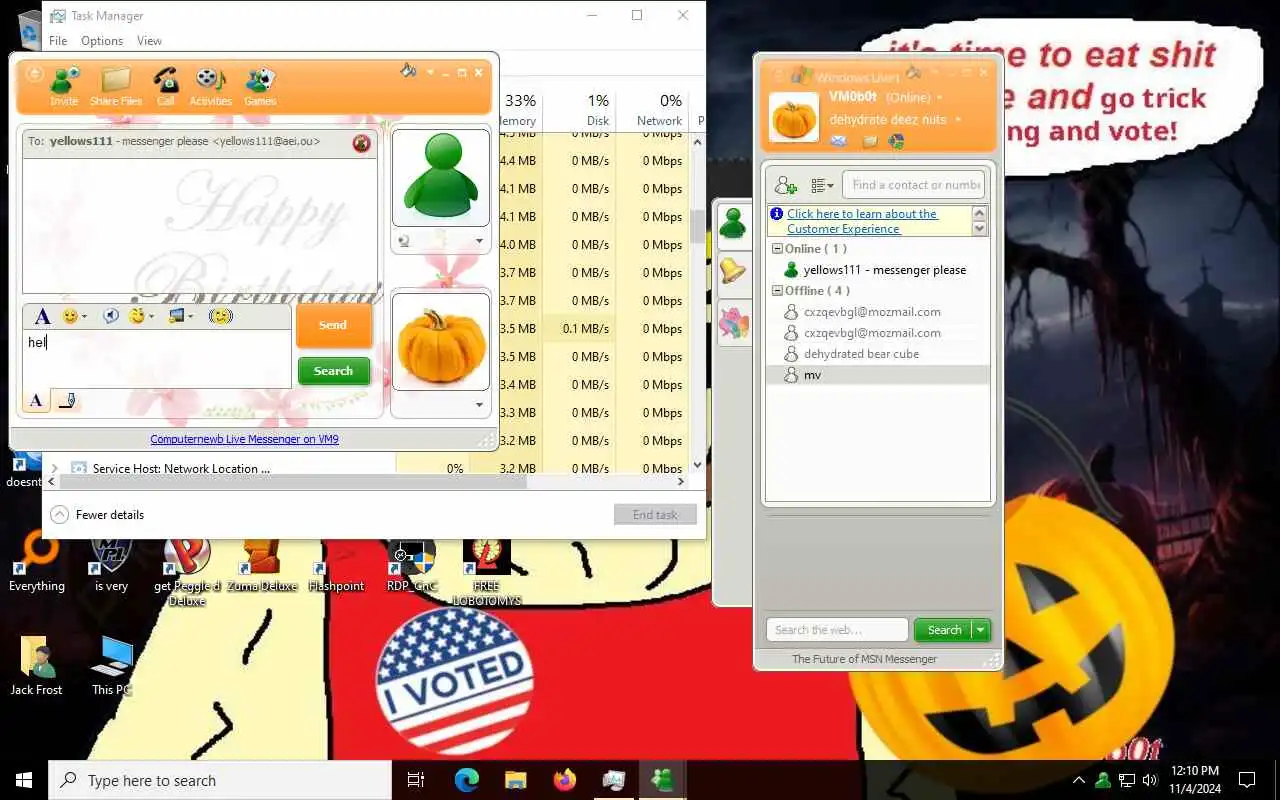Start a Call from the chat toolbar
The width and height of the screenshot is (1280, 800).
tap(165, 86)
